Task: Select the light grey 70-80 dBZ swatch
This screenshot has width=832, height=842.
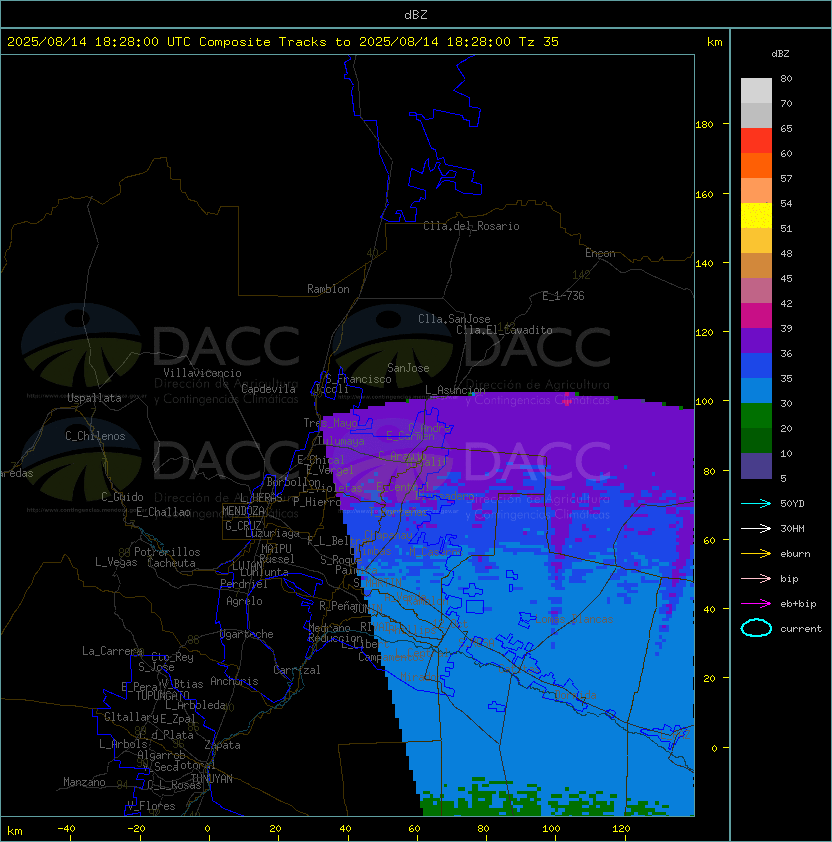Action: pos(756,91)
